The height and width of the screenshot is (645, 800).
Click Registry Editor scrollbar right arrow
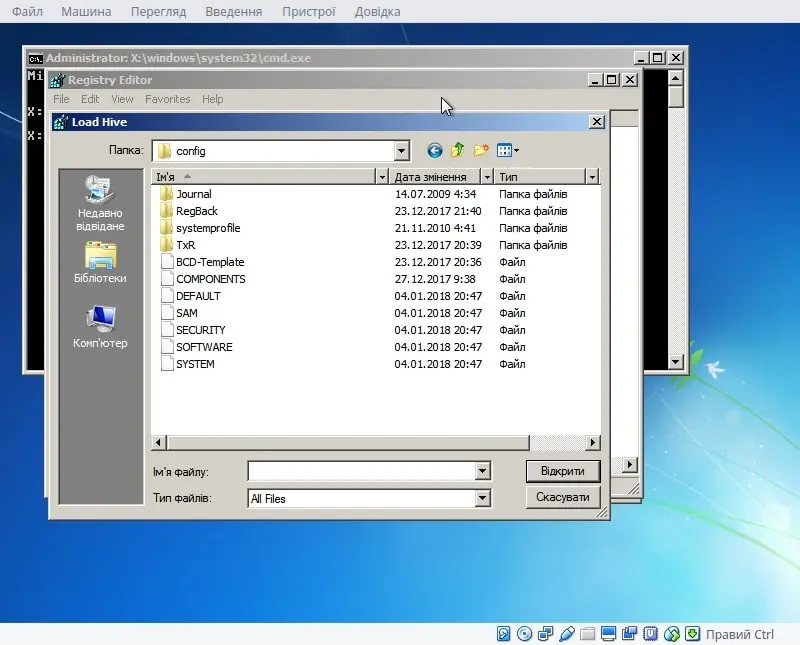click(x=630, y=465)
